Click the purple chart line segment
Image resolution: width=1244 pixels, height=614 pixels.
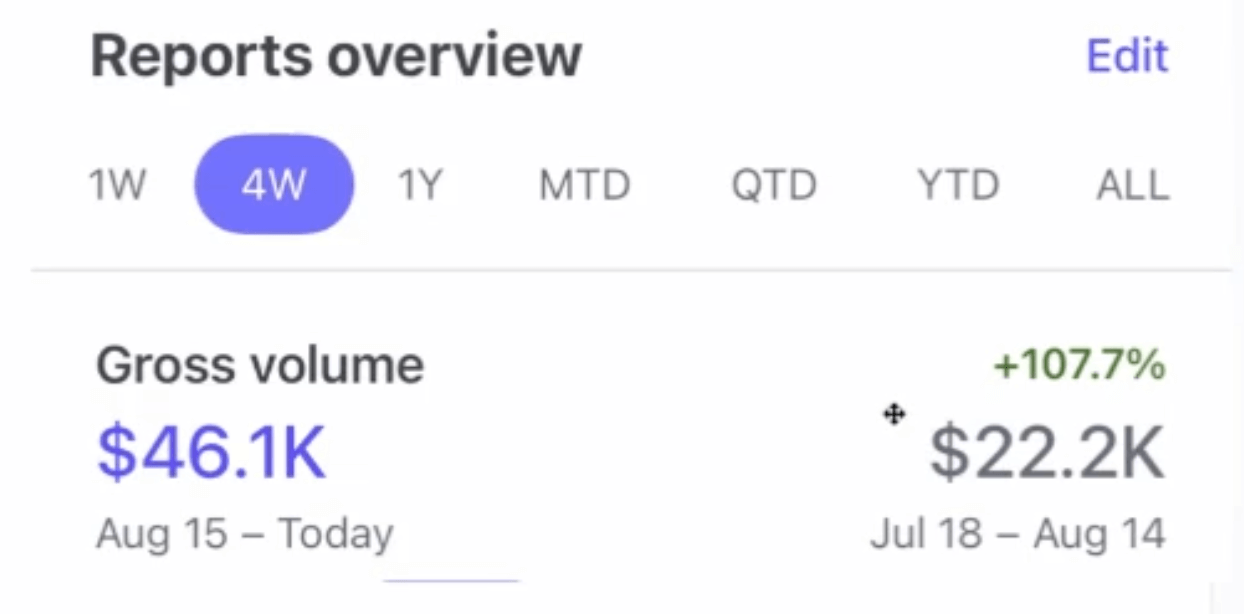[x=451, y=580]
